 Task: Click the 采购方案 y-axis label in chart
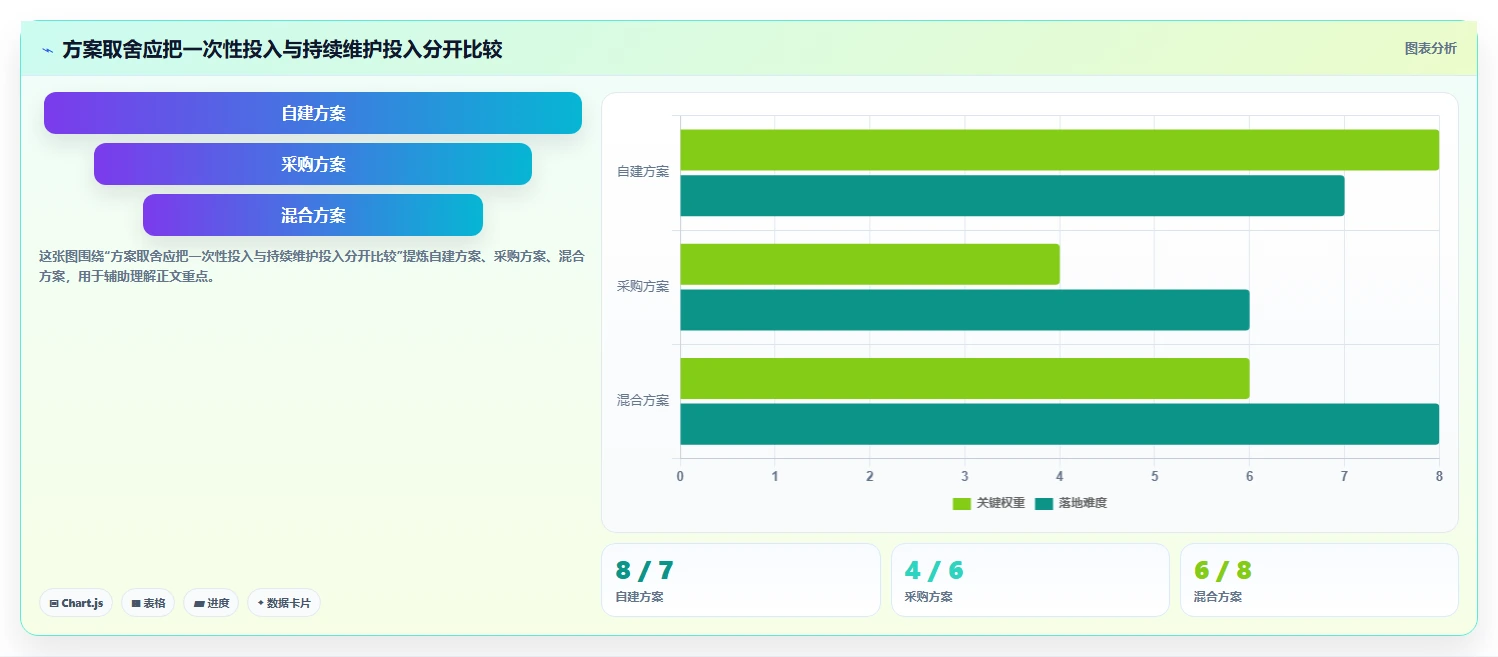click(643, 286)
